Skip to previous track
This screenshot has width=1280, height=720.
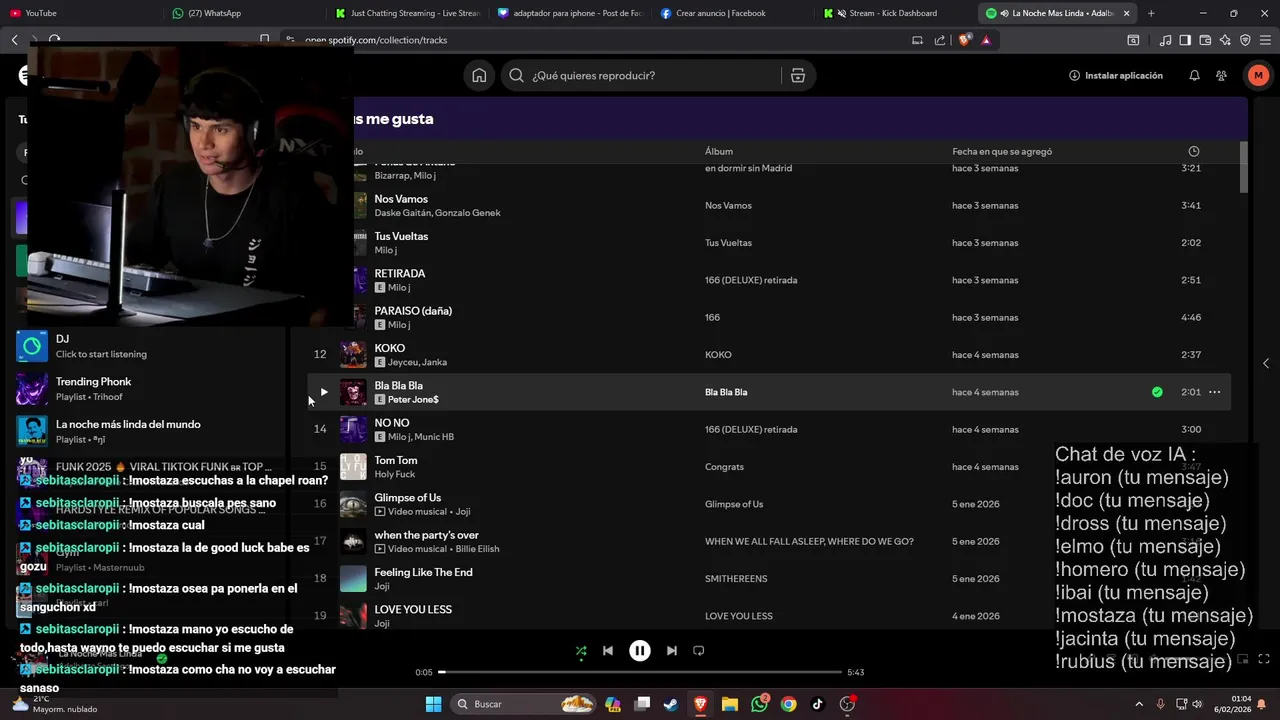point(608,651)
